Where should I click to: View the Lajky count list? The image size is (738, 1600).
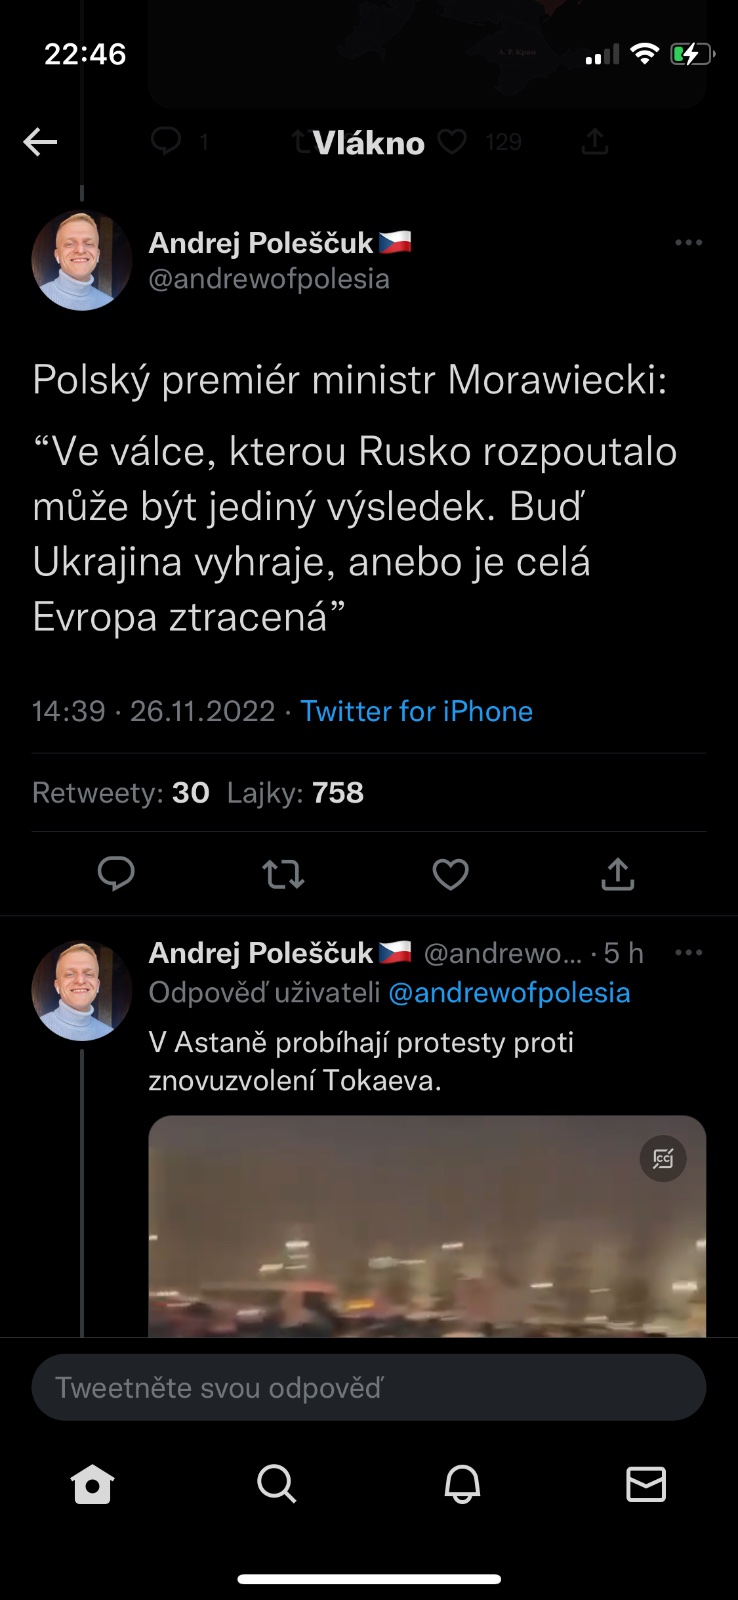click(295, 793)
